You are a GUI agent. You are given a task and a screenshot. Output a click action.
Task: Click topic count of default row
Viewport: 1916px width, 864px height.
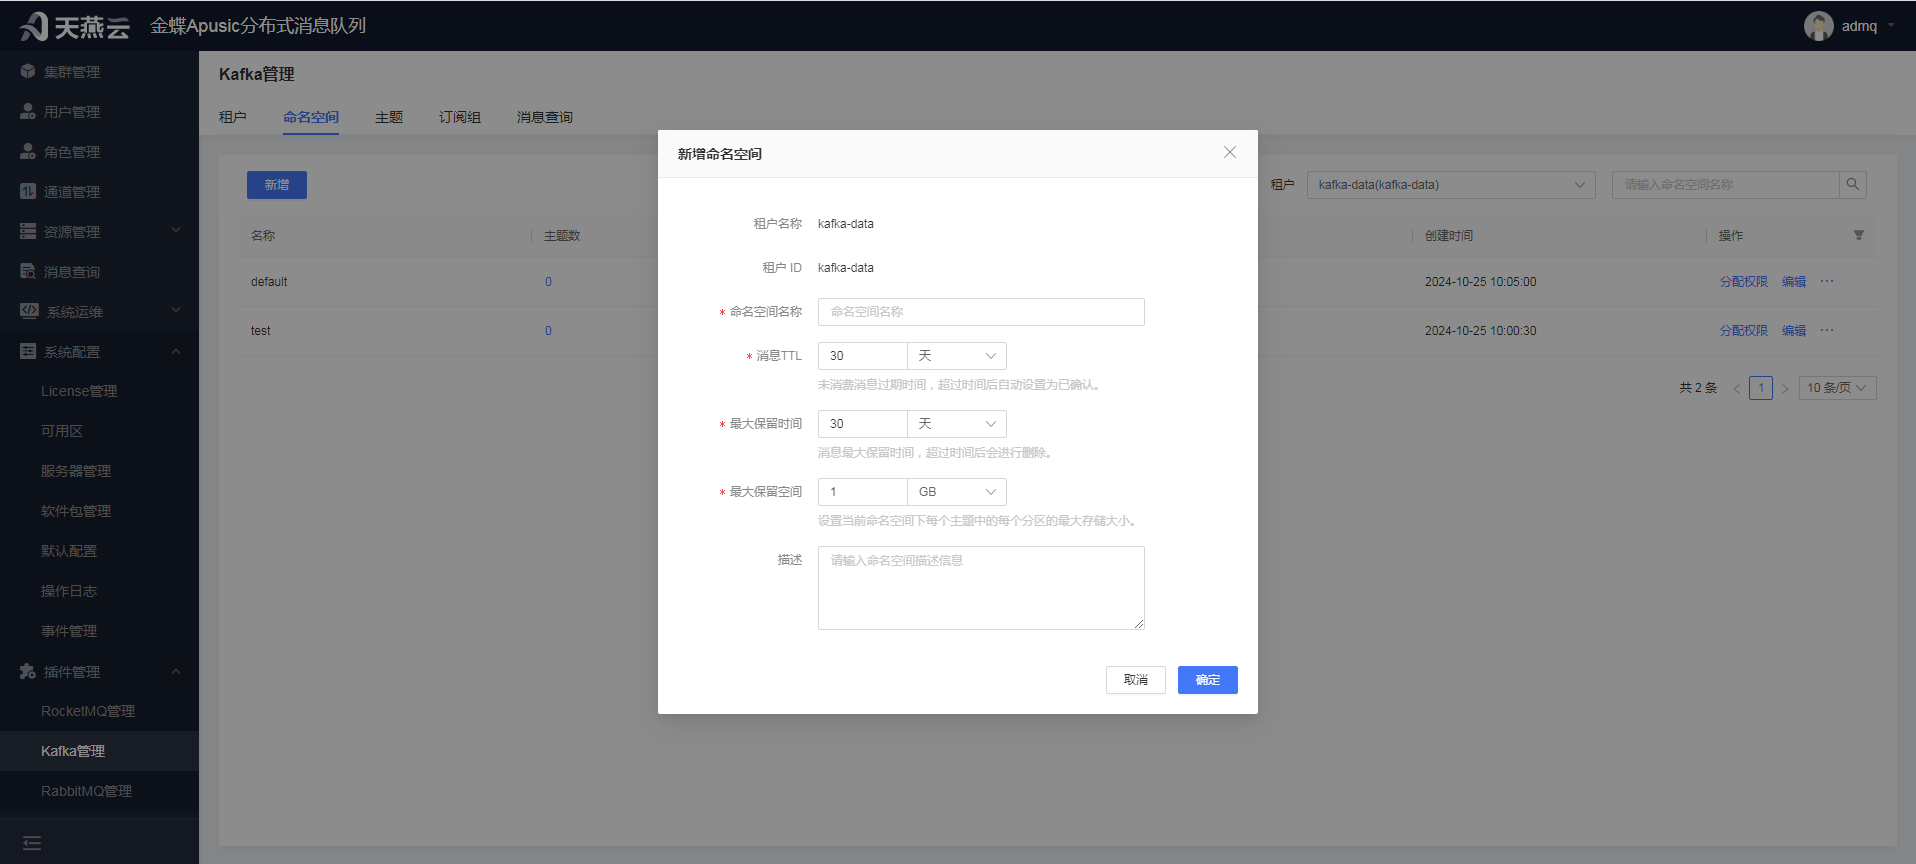click(x=548, y=282)
